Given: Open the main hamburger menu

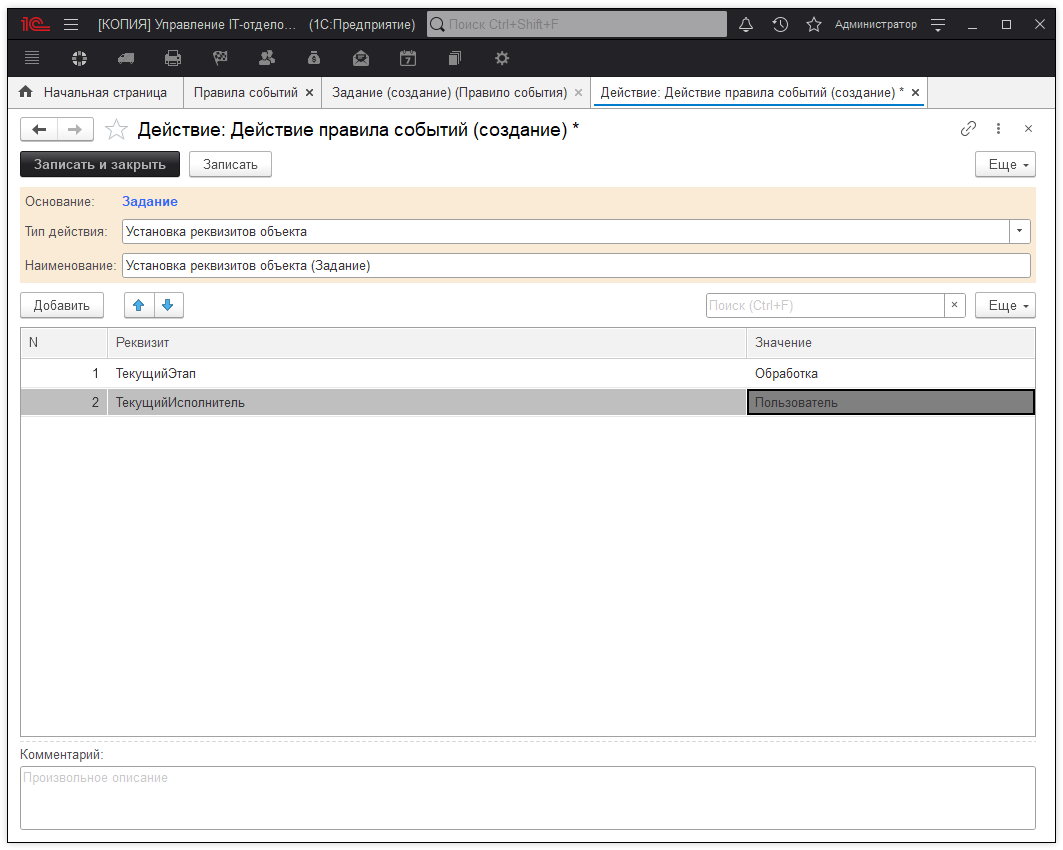Looking at the screenshot, I should (x=71, y=24).
